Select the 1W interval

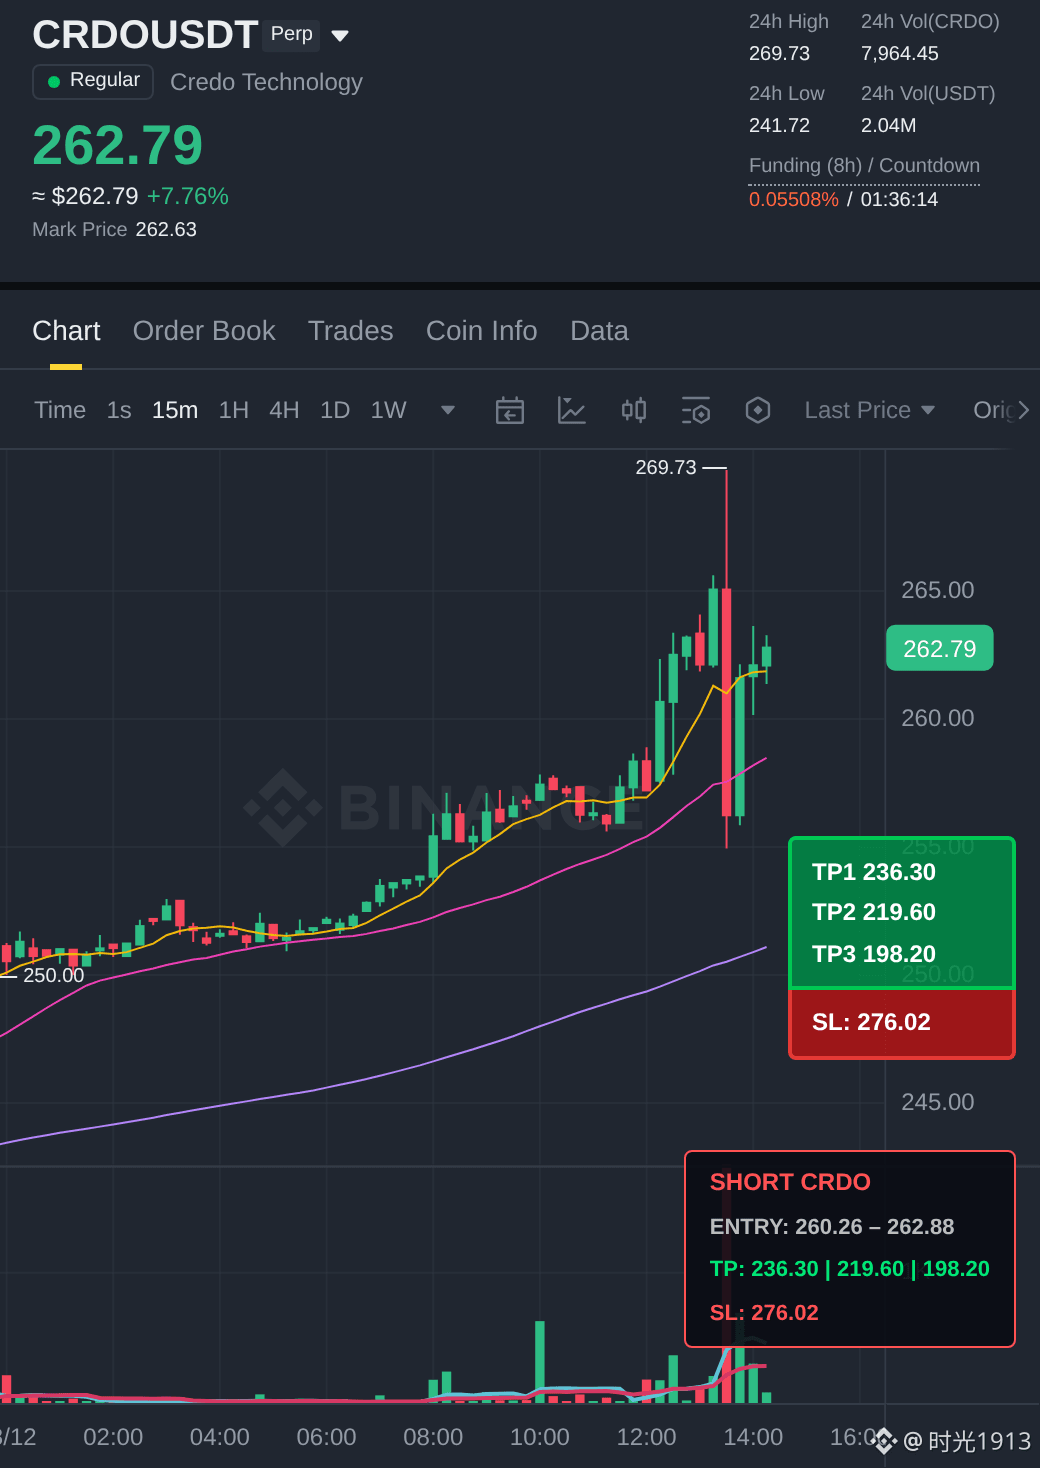[x=389, y=410]
